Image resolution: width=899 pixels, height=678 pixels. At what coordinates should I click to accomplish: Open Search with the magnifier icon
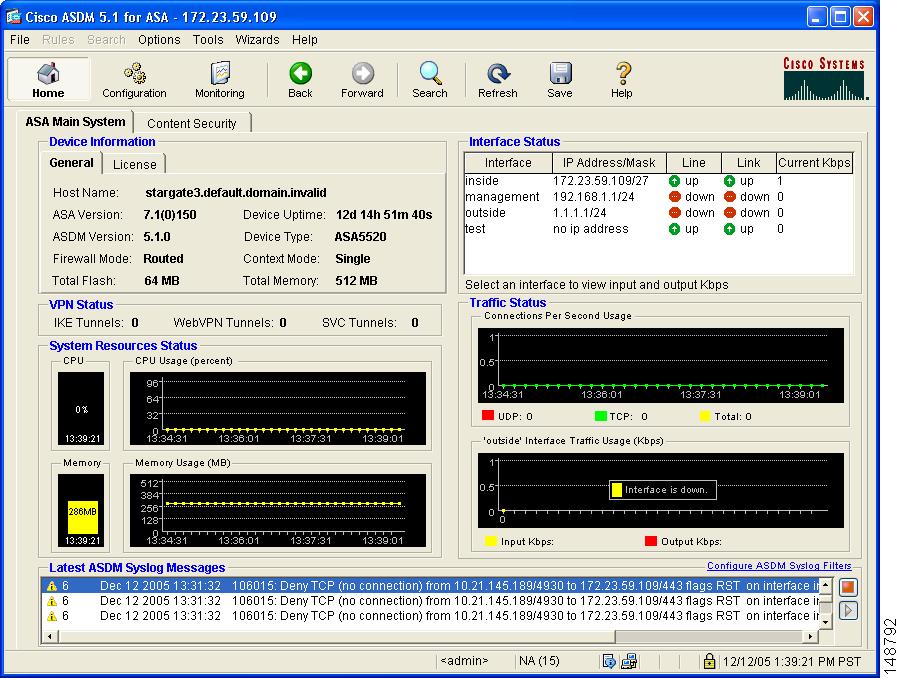click(429, 80)
